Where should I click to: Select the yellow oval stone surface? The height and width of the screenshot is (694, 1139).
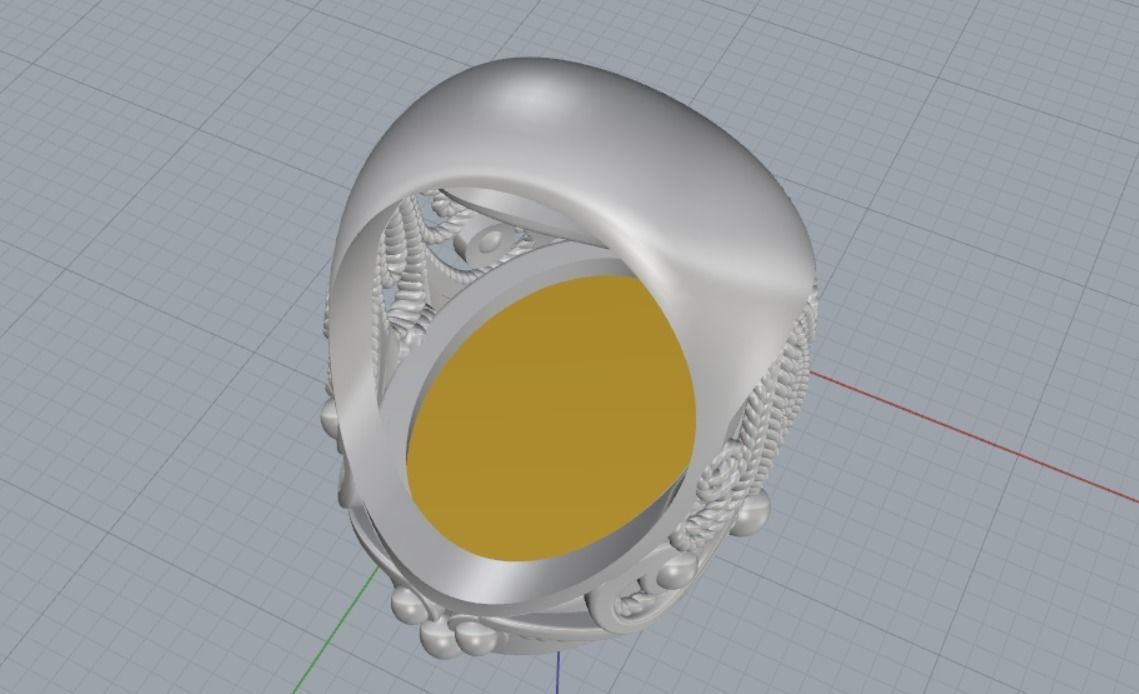[x=551, y=421]
